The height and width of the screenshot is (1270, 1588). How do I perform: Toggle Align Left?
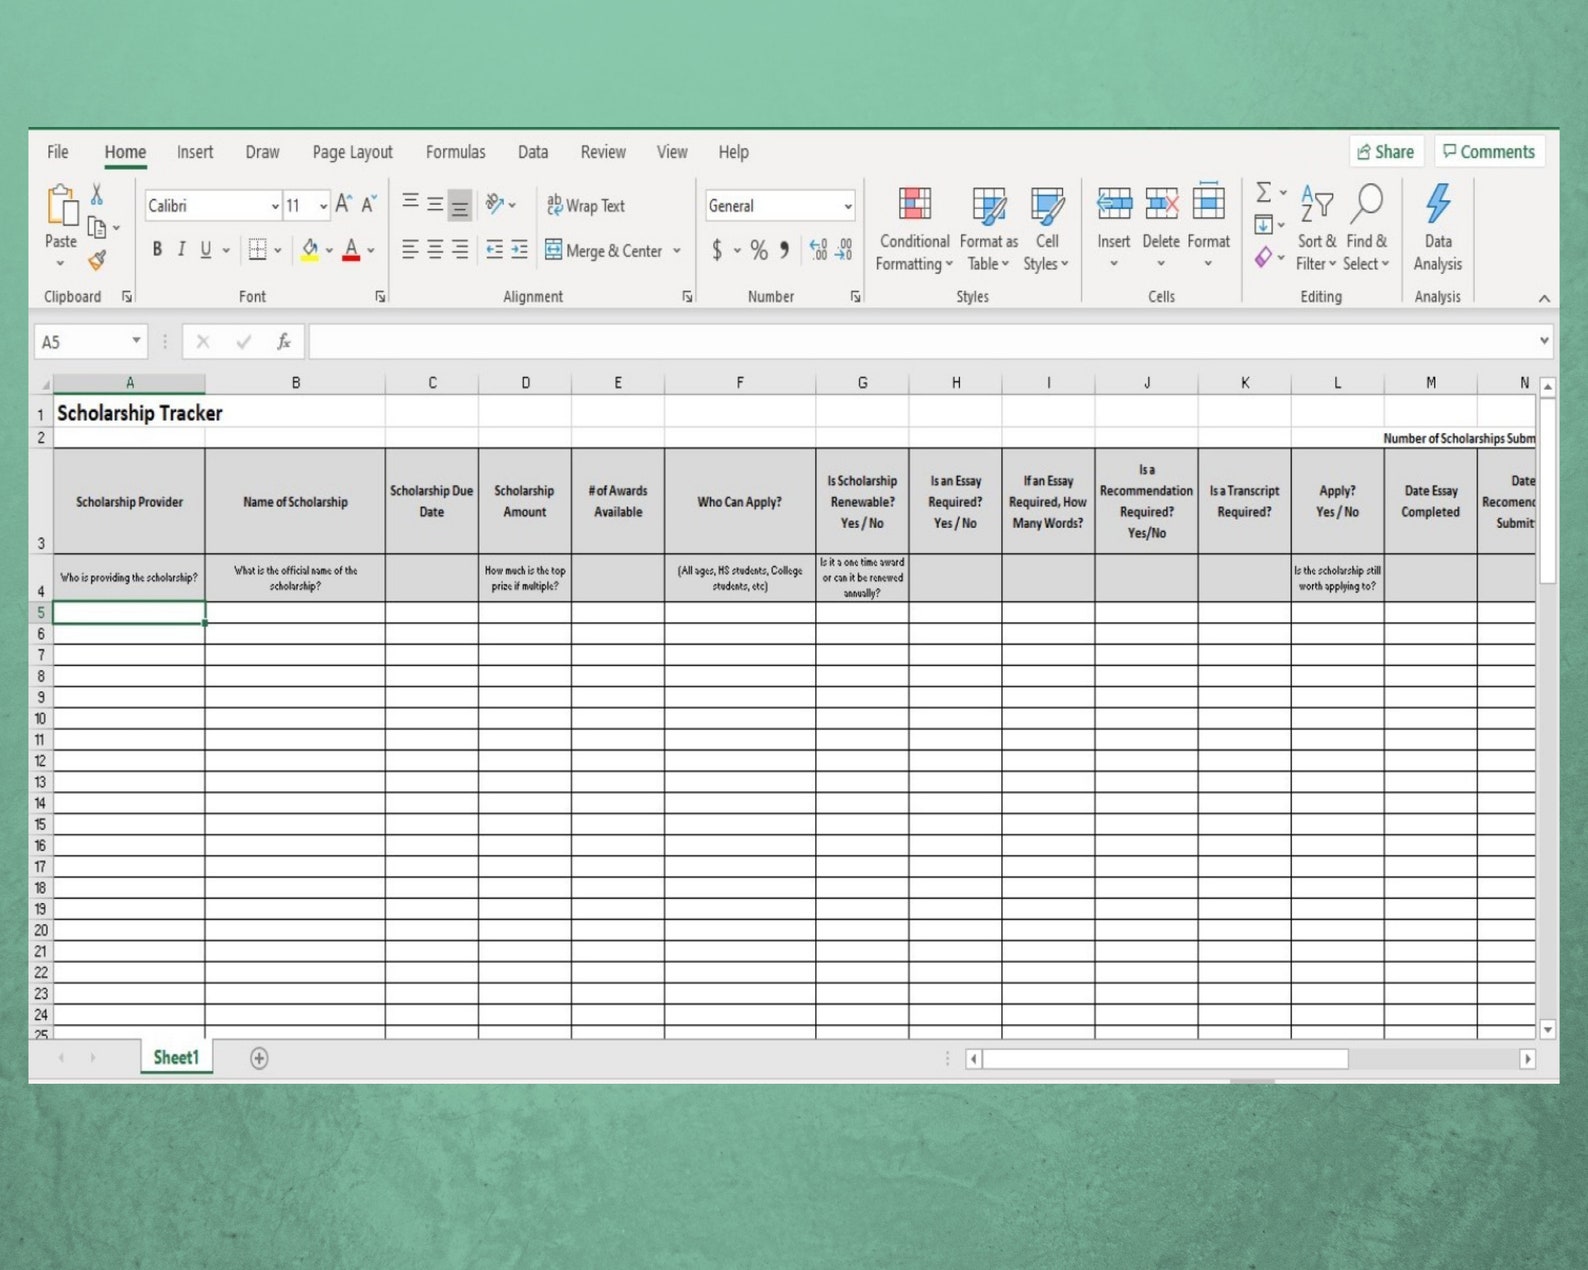coord(410,250)
